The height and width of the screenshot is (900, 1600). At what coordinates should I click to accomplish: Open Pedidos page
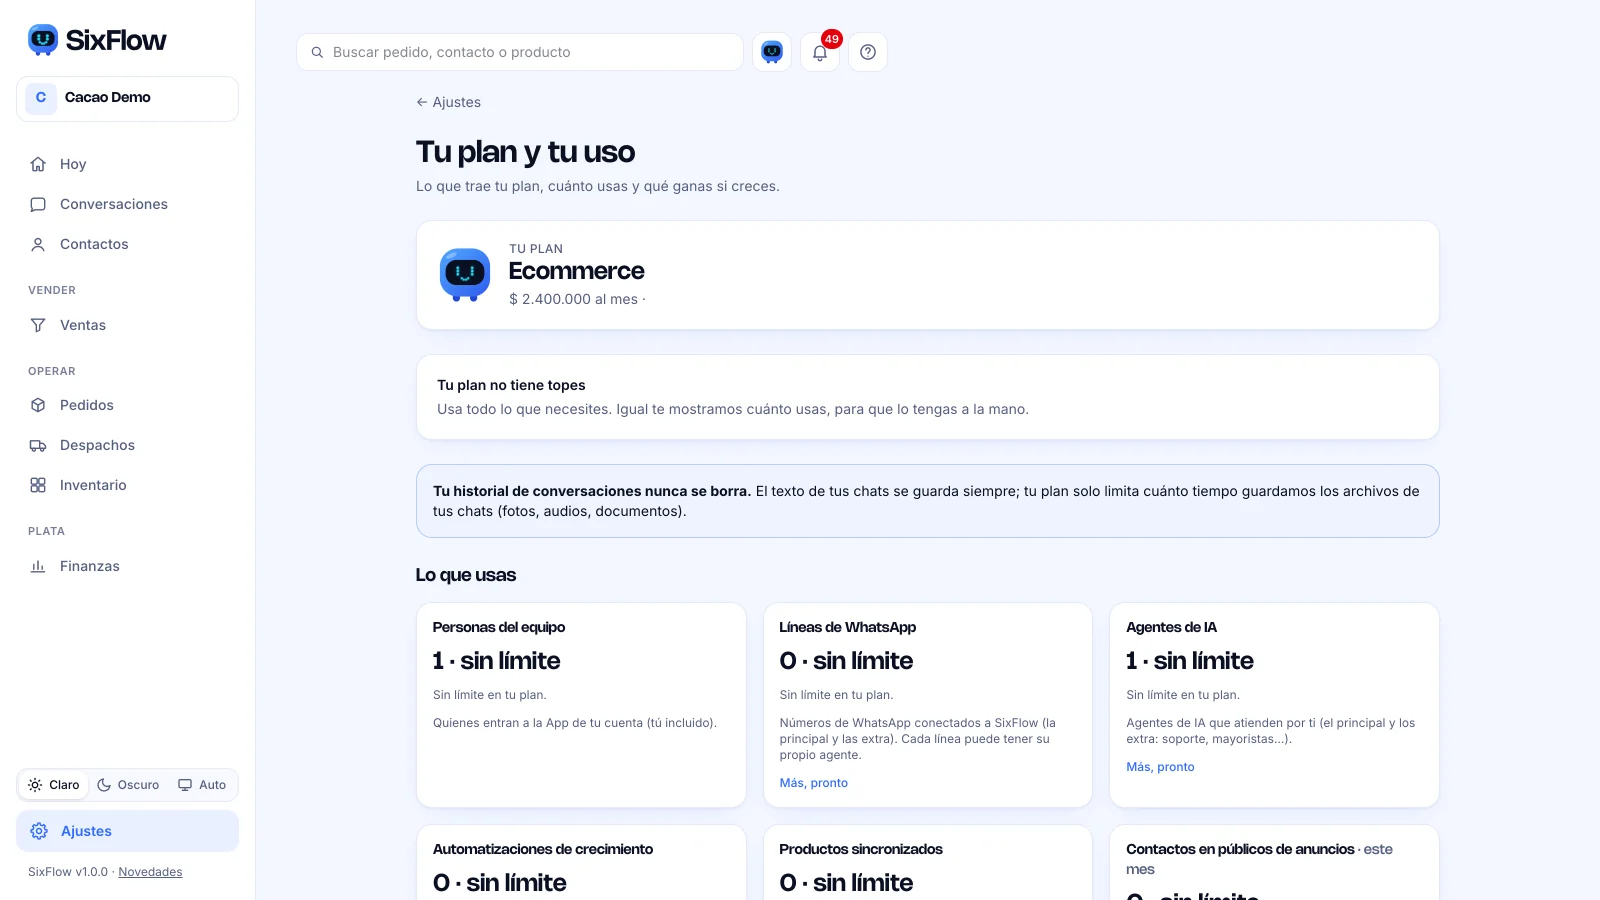coord(127,405)
